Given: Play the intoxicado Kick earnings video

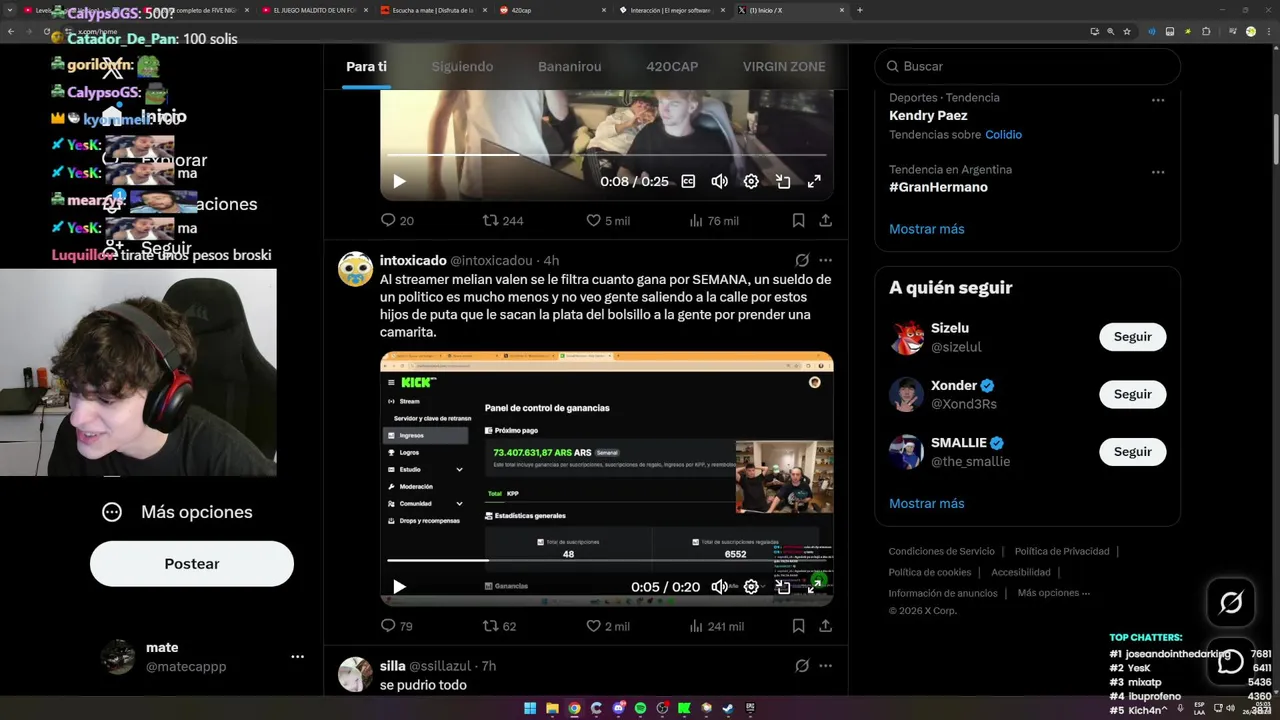Looking at the screenshot, I should click(399, 587).
